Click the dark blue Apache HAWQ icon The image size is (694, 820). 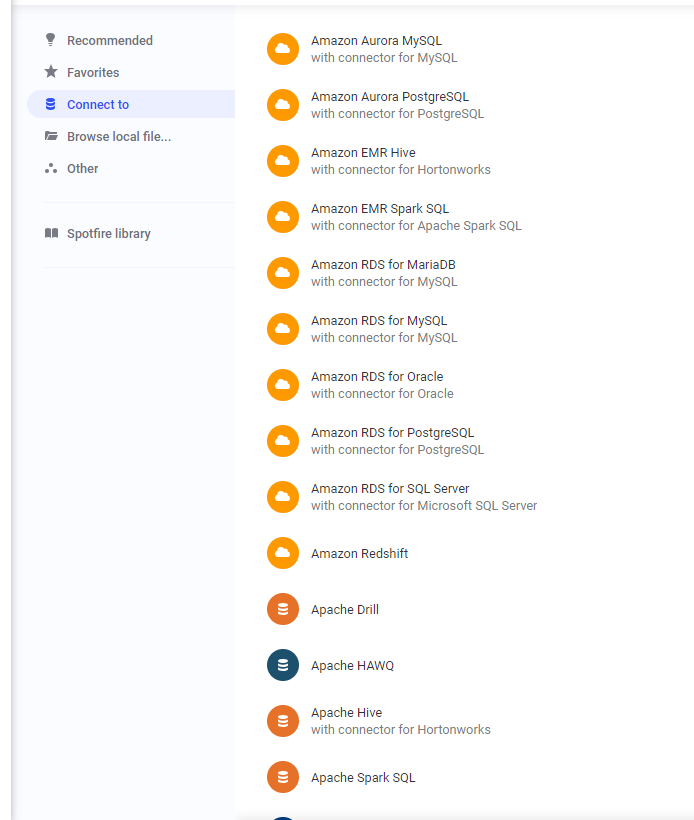283,665
